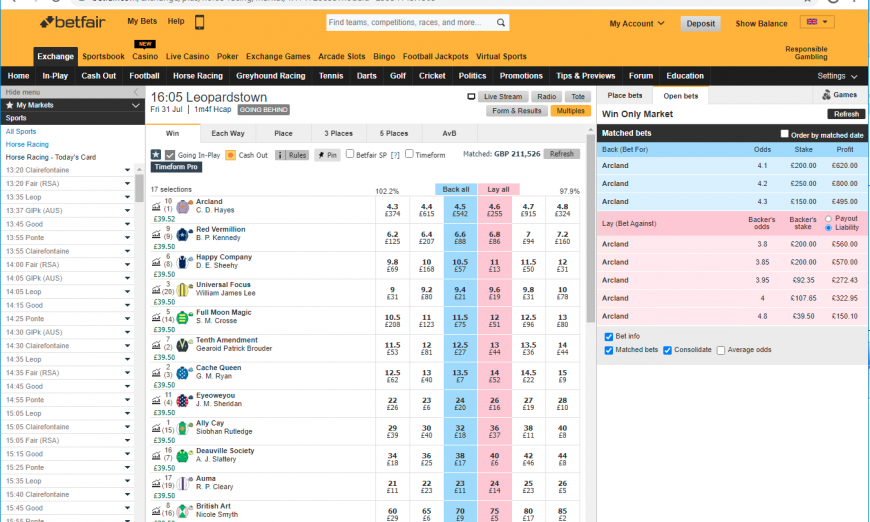Switch to the Place bets tab
The image size is (870, 522).
[x=625, y=95]
